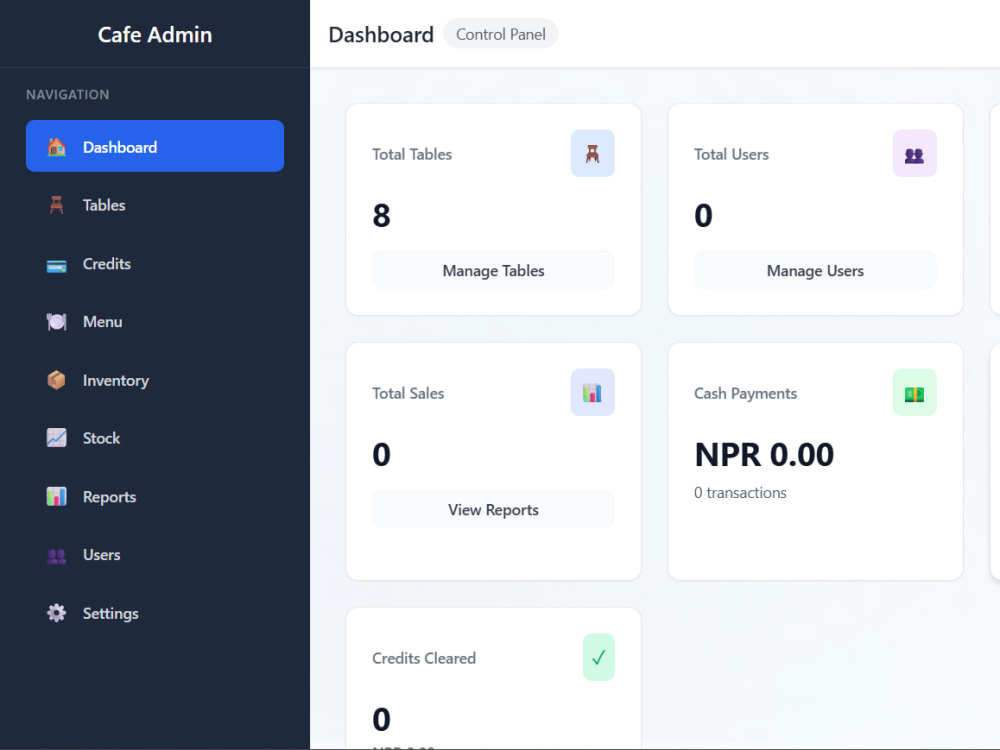1000x750 pixels.
Task: Click the Manage Users button
Action: (815, 270)
